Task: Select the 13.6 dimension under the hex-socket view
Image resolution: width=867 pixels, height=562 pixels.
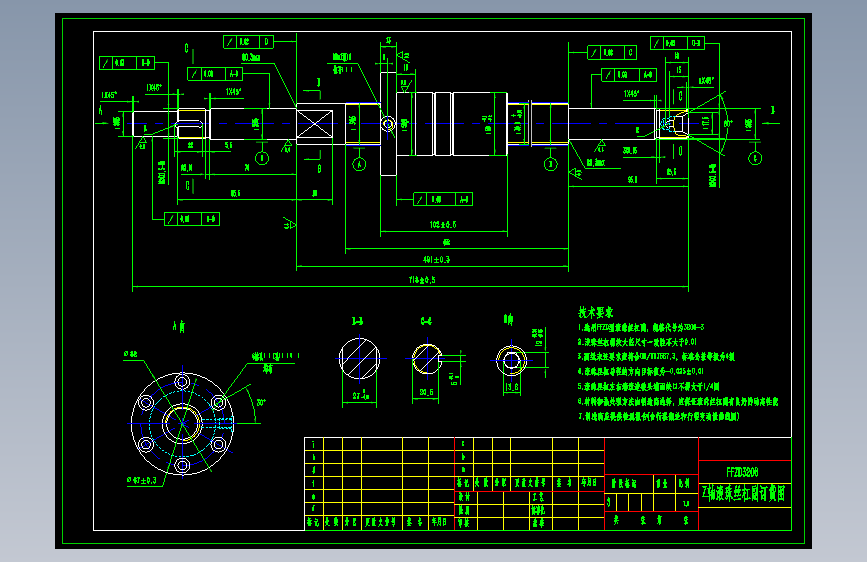Action: point(512,387)
